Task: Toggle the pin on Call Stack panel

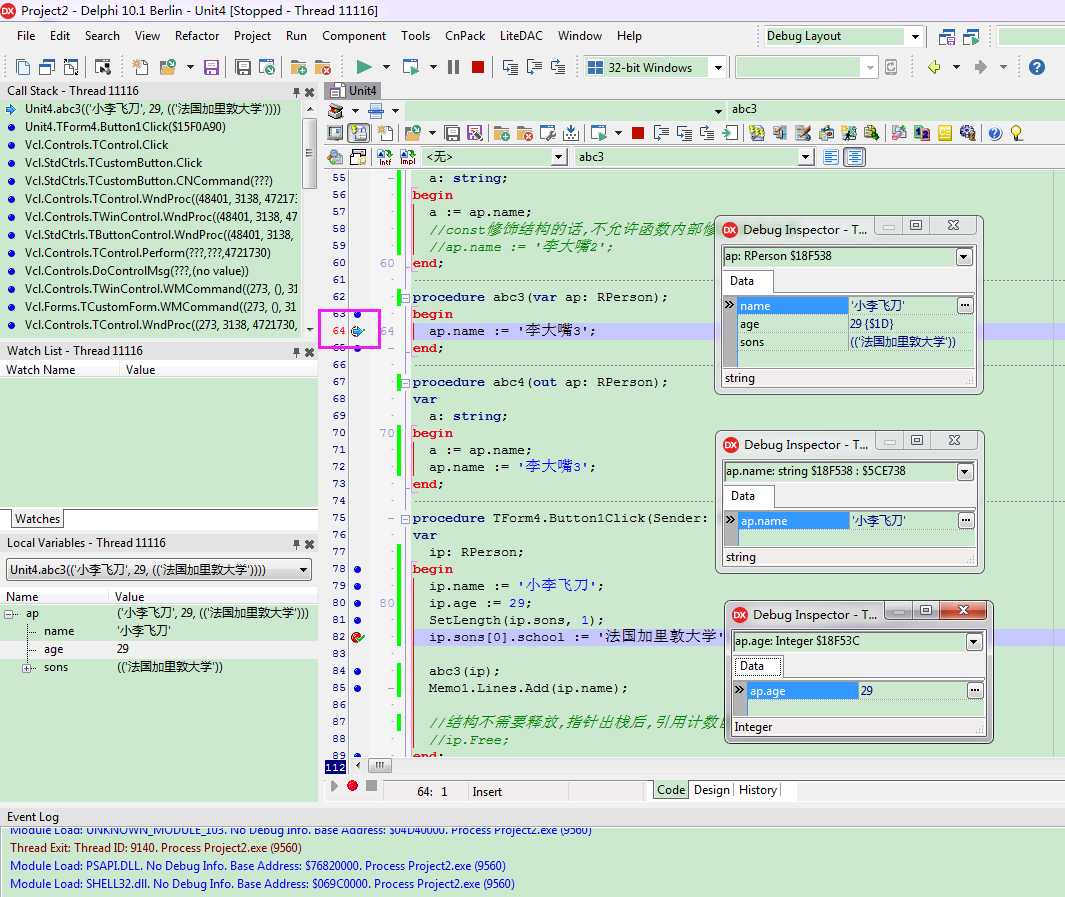Action: tap(296, 92)
